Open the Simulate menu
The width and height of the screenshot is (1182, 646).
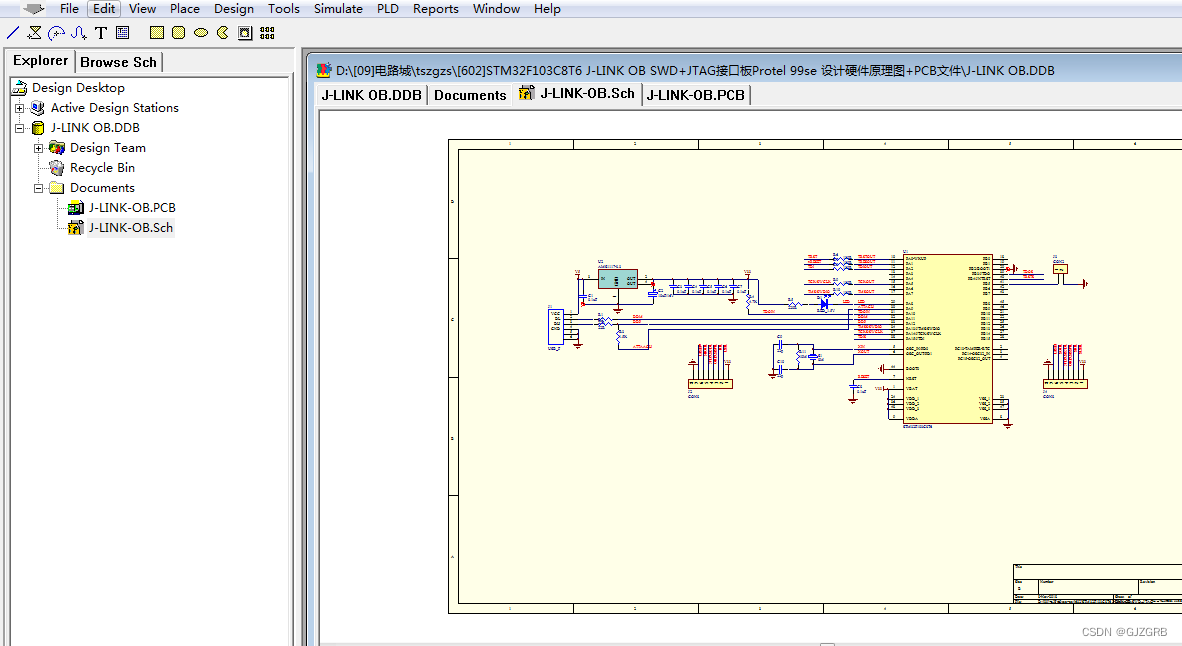click(338, 9)
